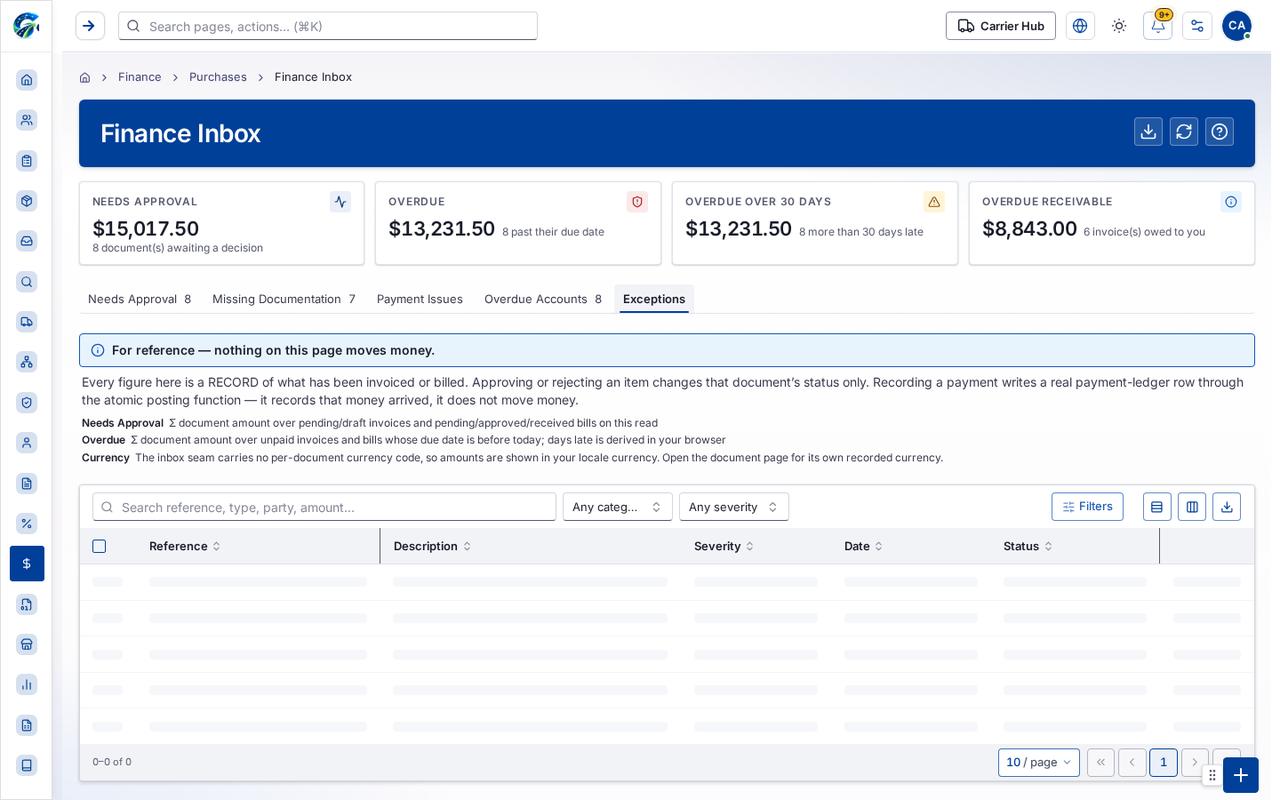
Task: Check the select-all checkbox in table header
Action: (99, 546)
